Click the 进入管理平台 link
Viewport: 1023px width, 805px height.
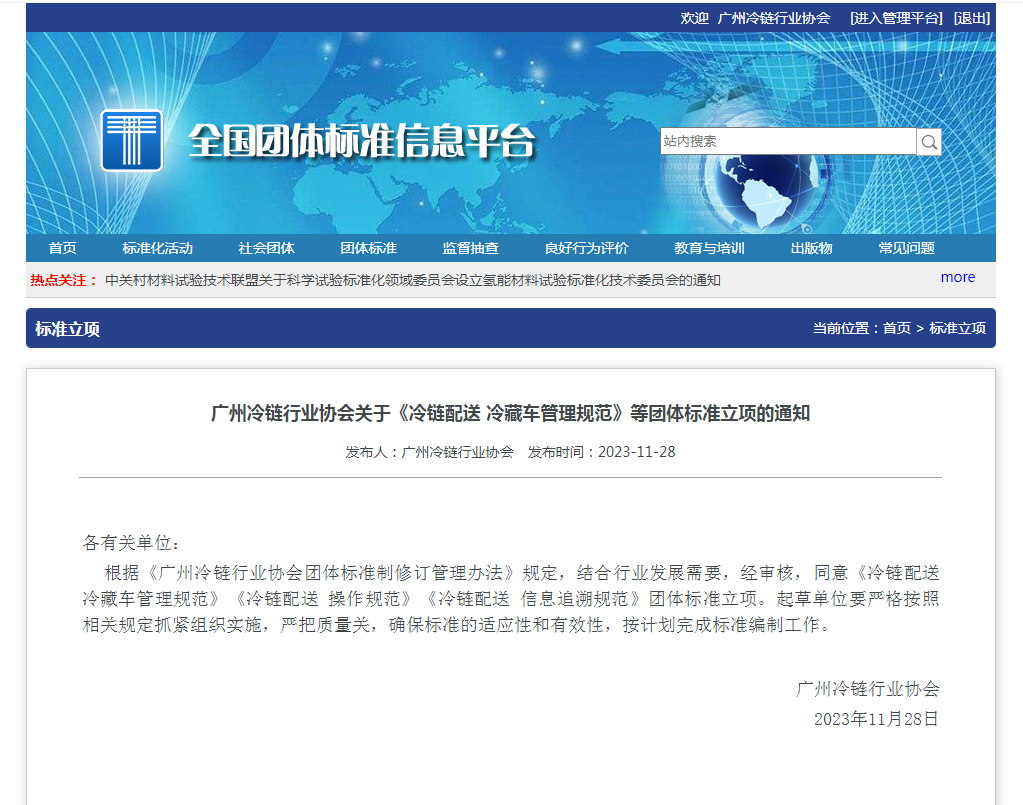896,18
